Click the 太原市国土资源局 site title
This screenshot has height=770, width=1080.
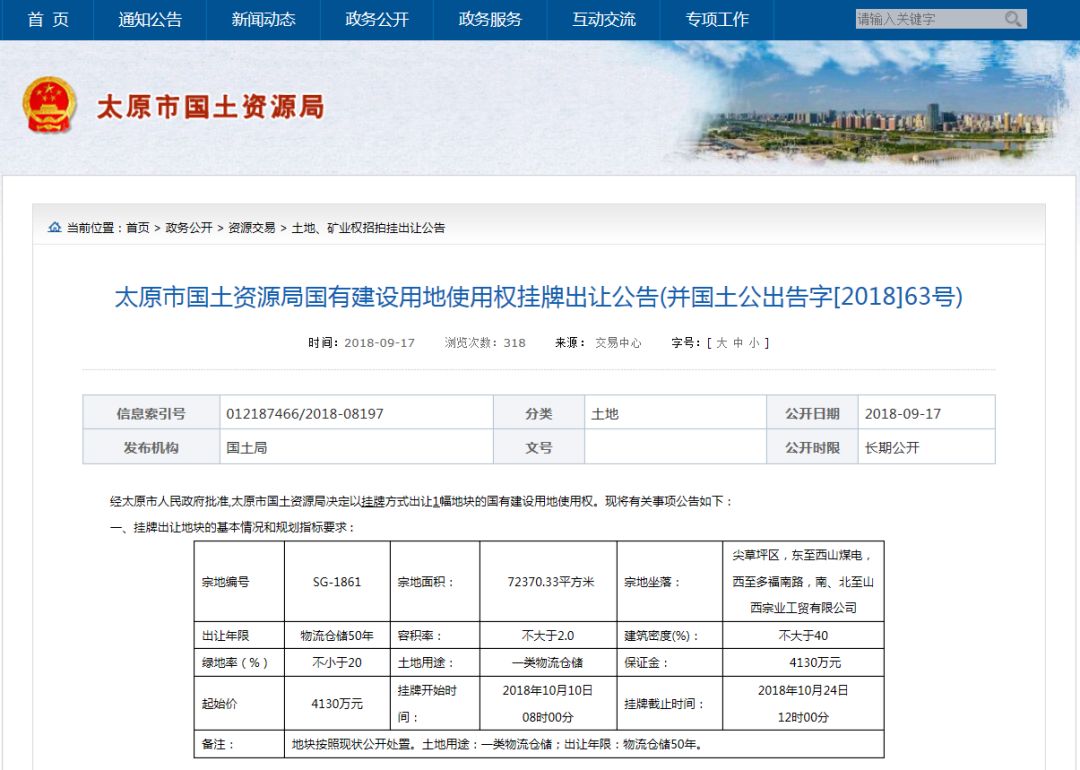tap(210, 107)
